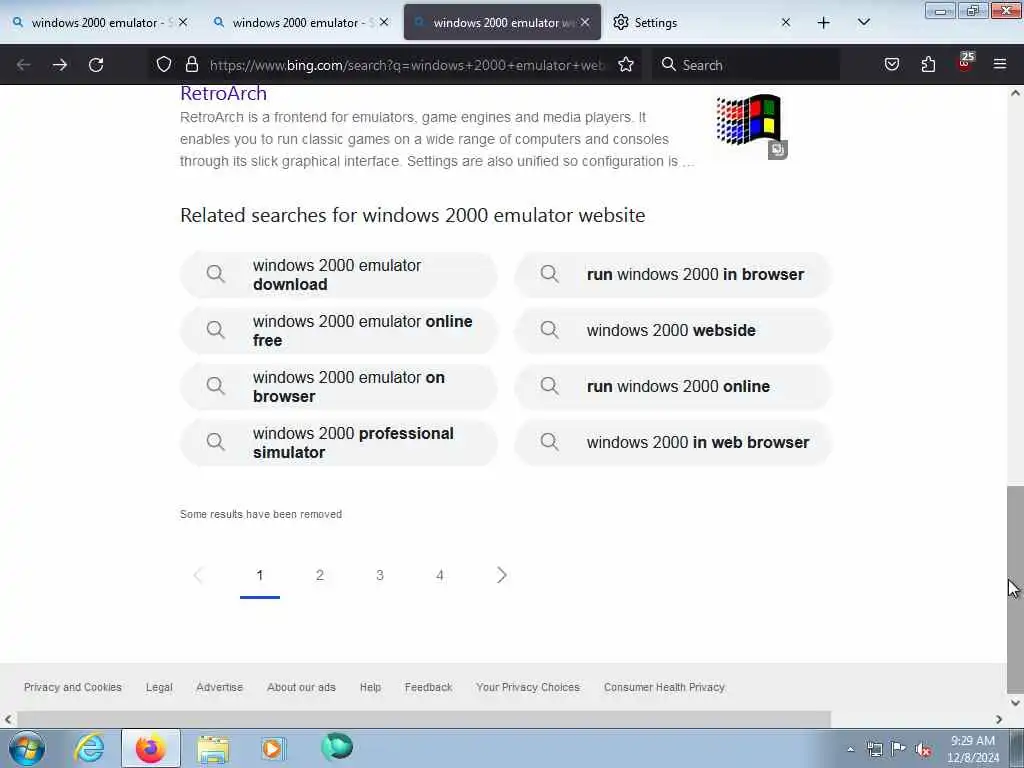Search run windows 2000 in browser
The height and width of the screenshot is (768, 1024).
click(x=673, y=275)
